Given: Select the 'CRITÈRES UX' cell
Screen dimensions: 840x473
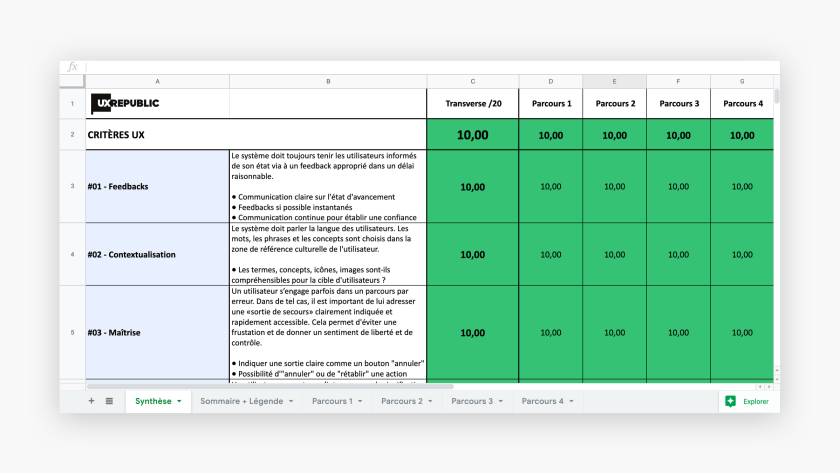Looking at the screenshot, I should pos(256,134).
